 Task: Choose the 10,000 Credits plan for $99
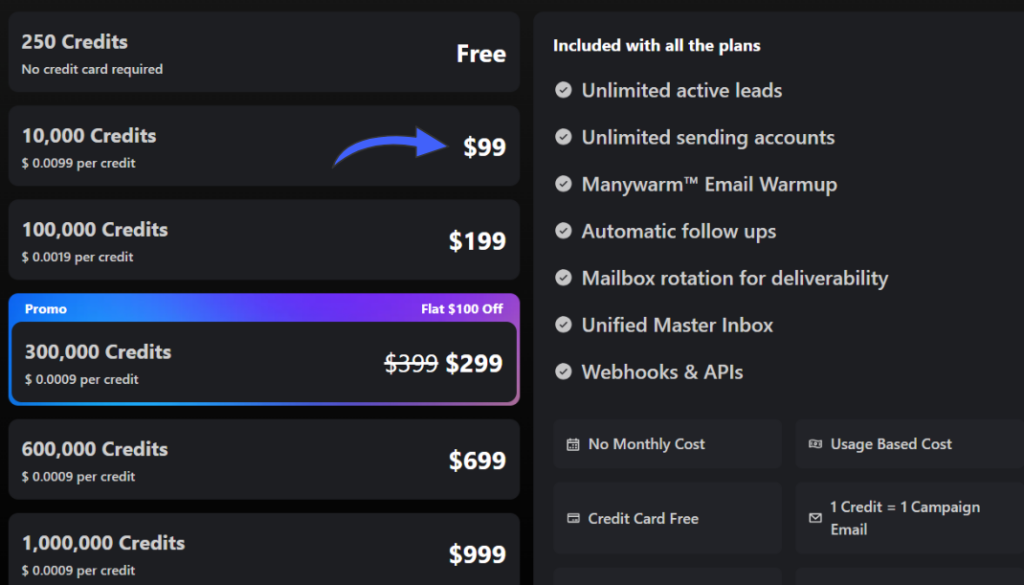coord(263,146)
